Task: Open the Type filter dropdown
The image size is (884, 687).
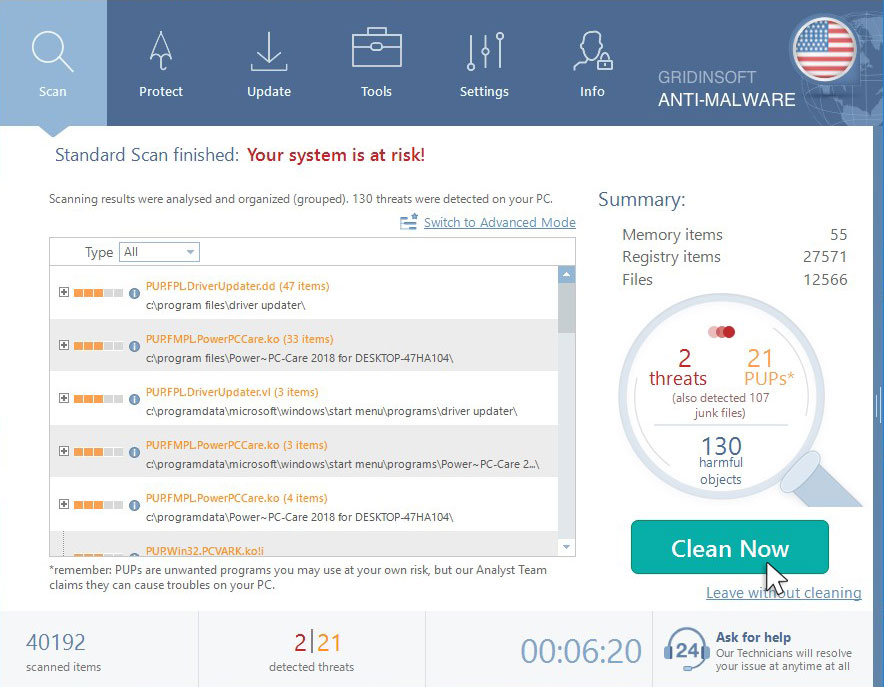Action: point(158,252)
